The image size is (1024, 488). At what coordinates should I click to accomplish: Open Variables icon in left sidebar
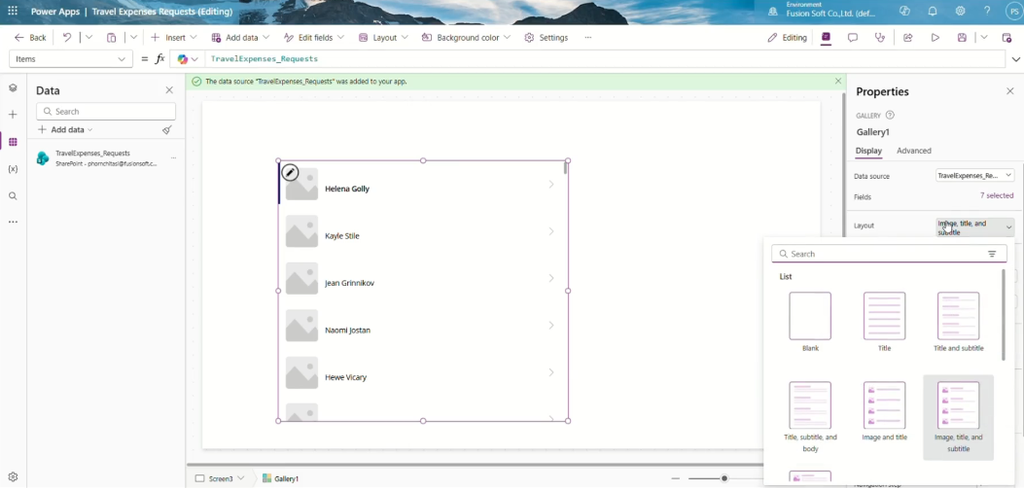(12, 169)
